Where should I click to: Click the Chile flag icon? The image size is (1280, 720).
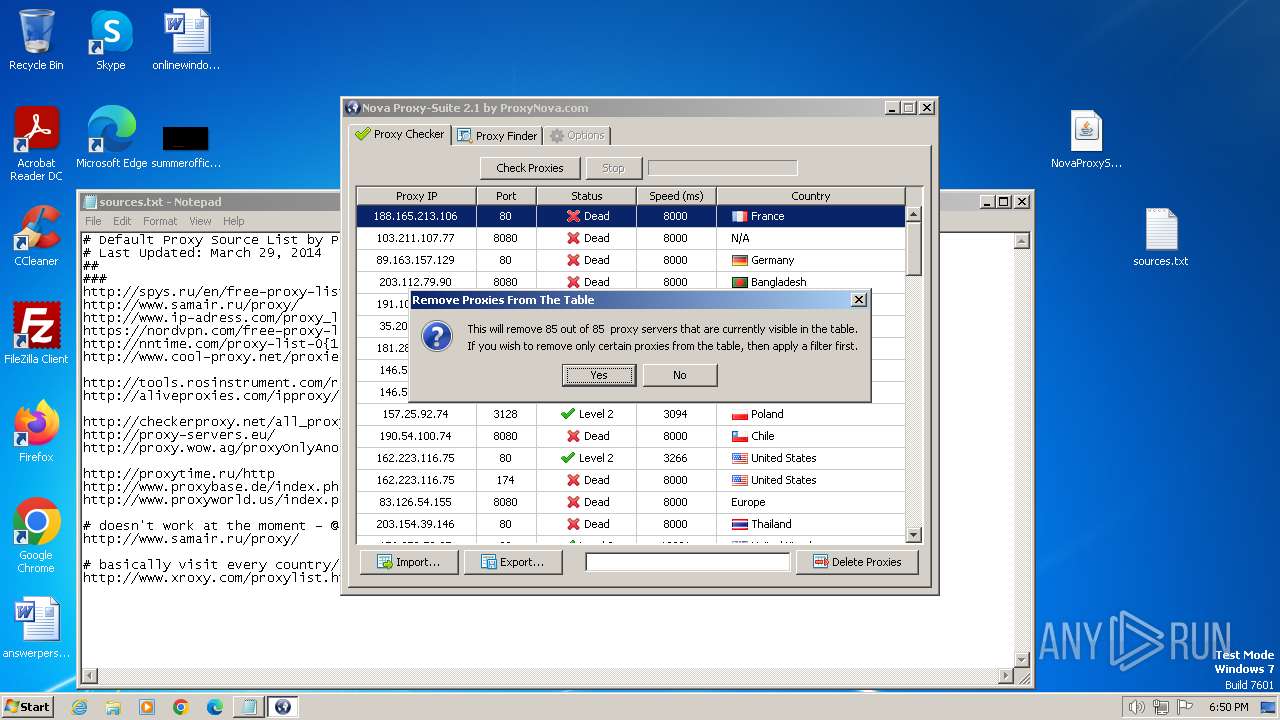tap(739, 436)
